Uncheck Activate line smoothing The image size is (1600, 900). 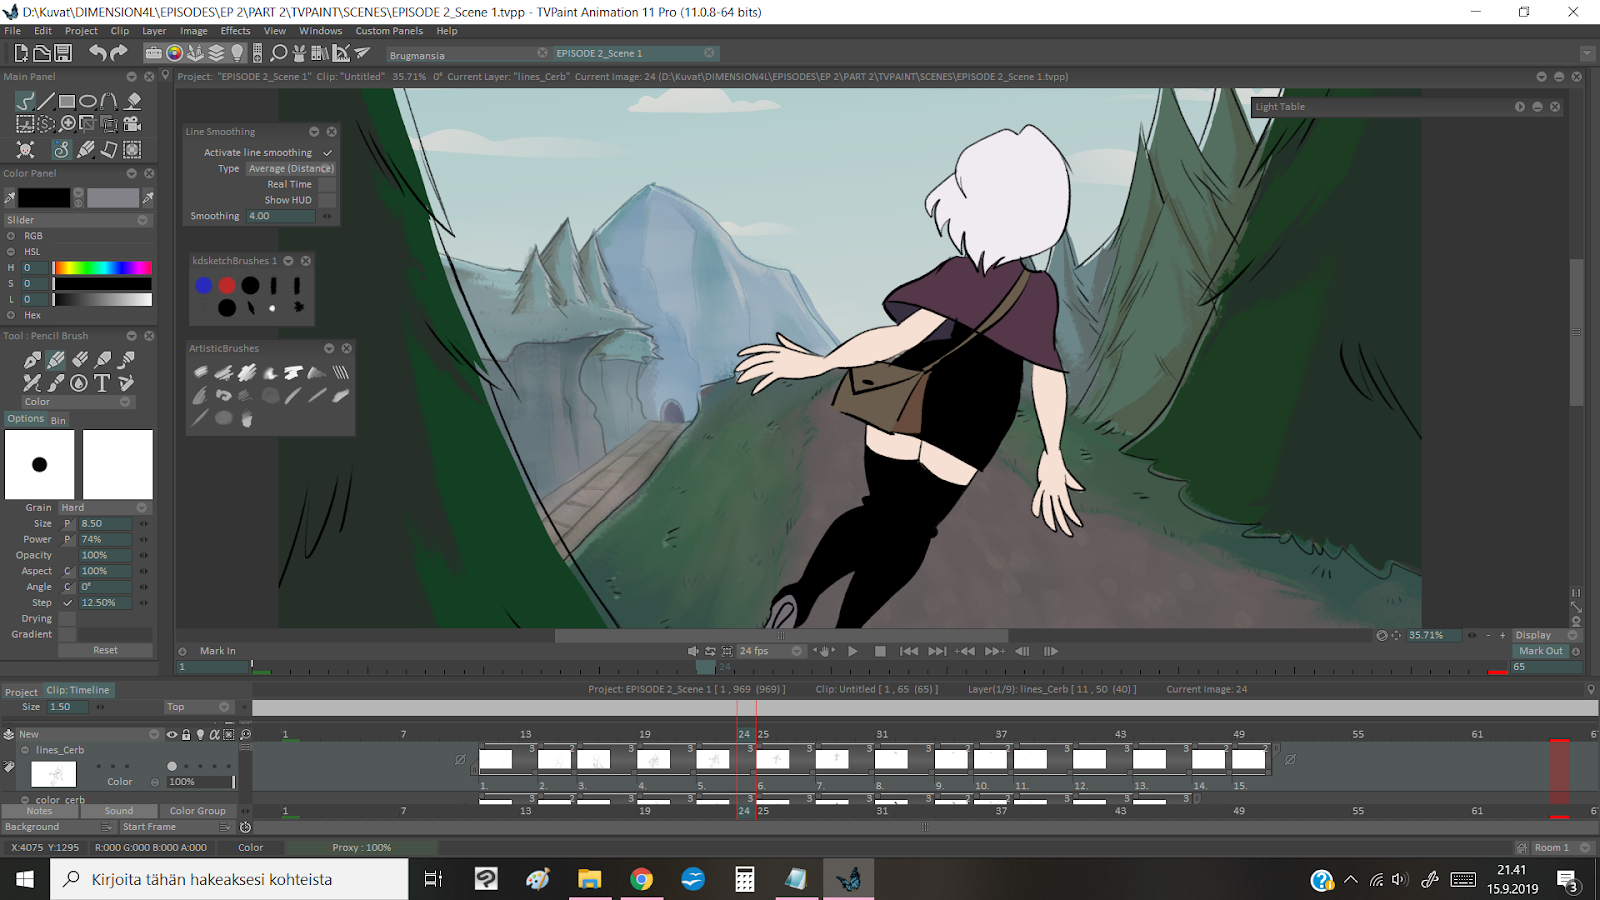pos(327,152)
